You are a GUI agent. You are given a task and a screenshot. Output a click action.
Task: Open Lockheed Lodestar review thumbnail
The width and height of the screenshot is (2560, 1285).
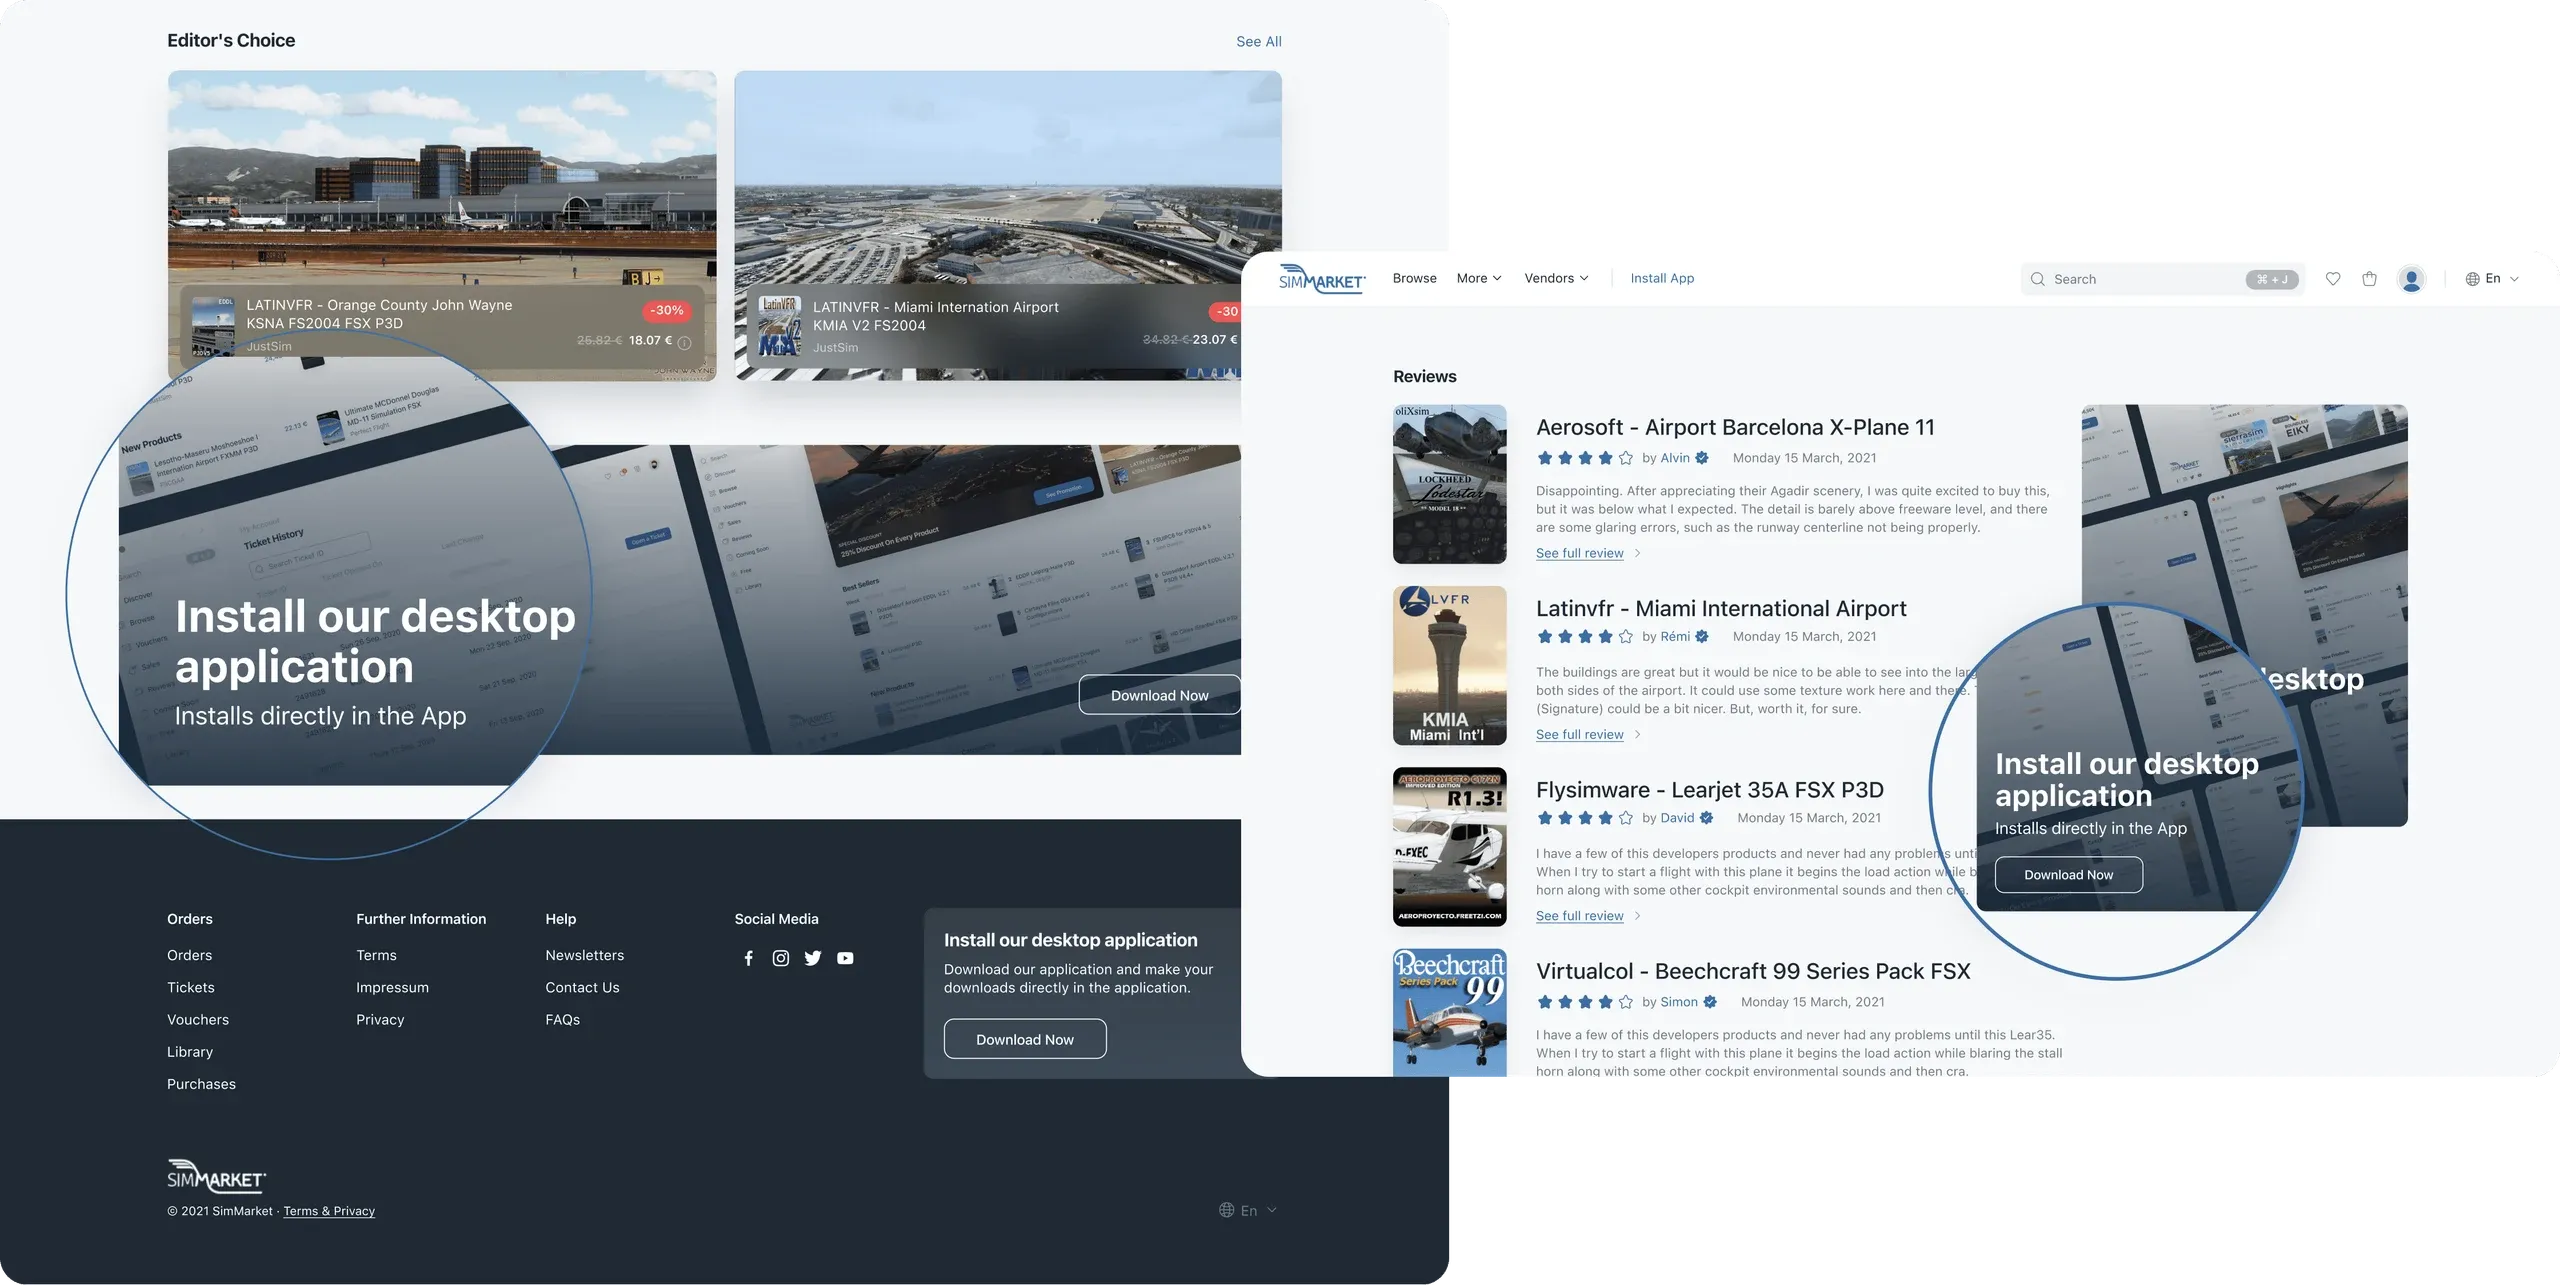1449,484
